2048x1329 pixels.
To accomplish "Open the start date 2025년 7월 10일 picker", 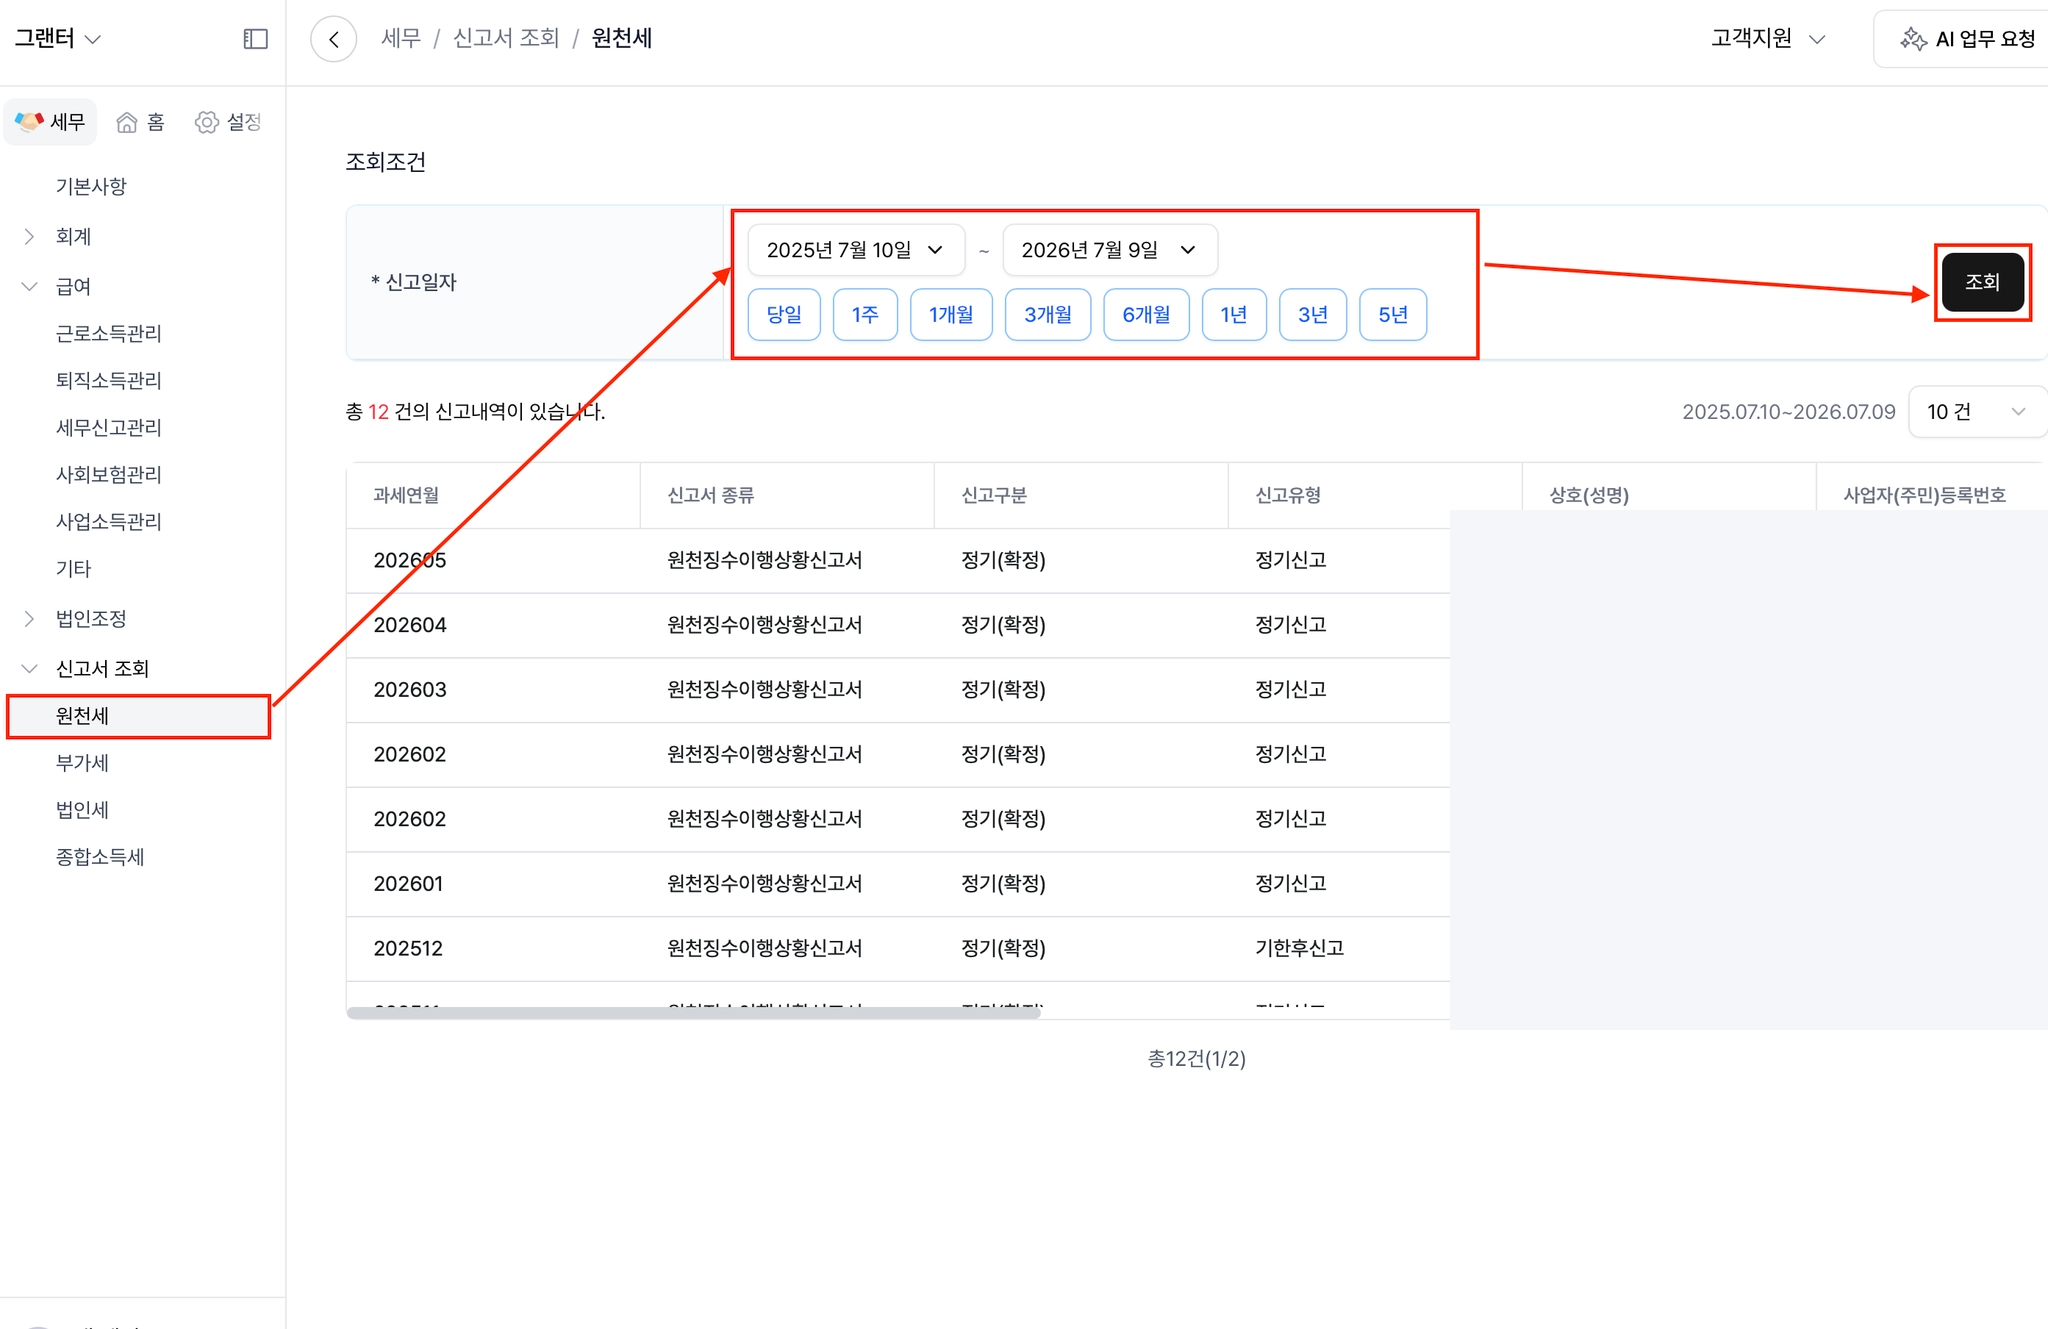I will pos(856,250).
